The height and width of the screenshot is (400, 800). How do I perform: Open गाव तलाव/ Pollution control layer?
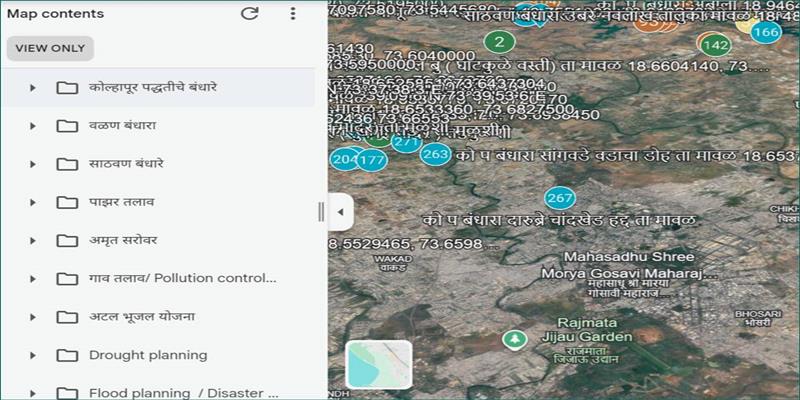pyautogui.click(x=182, y=279)
